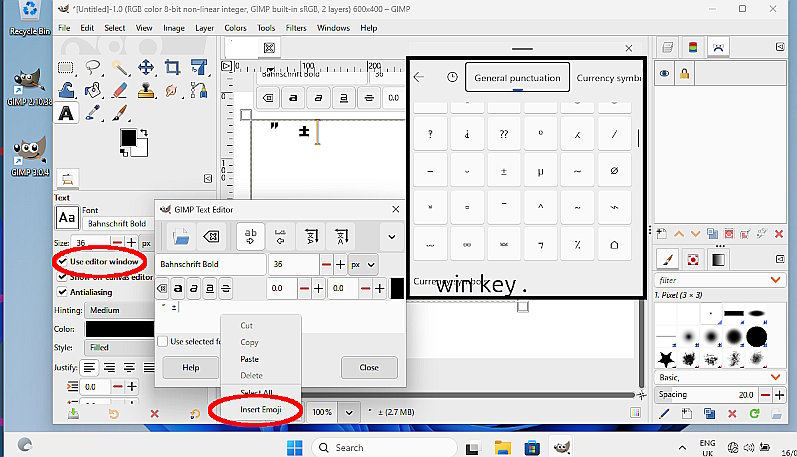
Task: Click Close button in Text Editor
Action: (369, 368)
